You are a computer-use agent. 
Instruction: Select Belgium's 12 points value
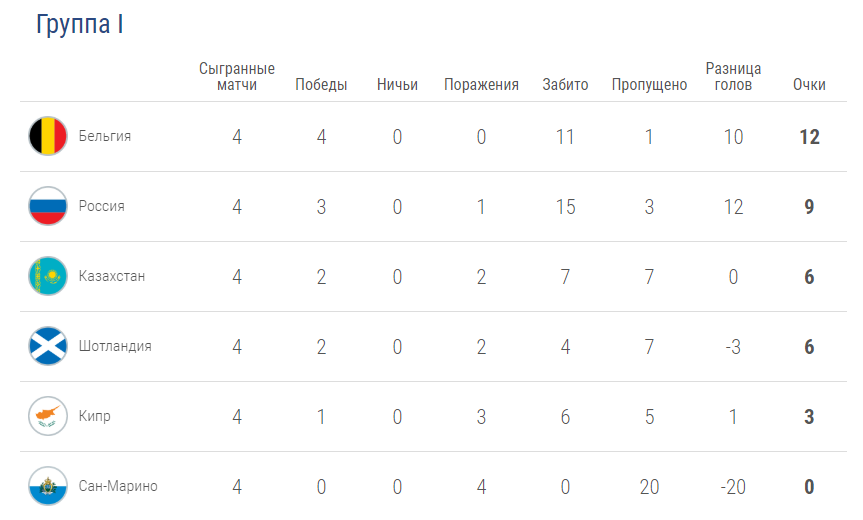click(x=809, y=136)
